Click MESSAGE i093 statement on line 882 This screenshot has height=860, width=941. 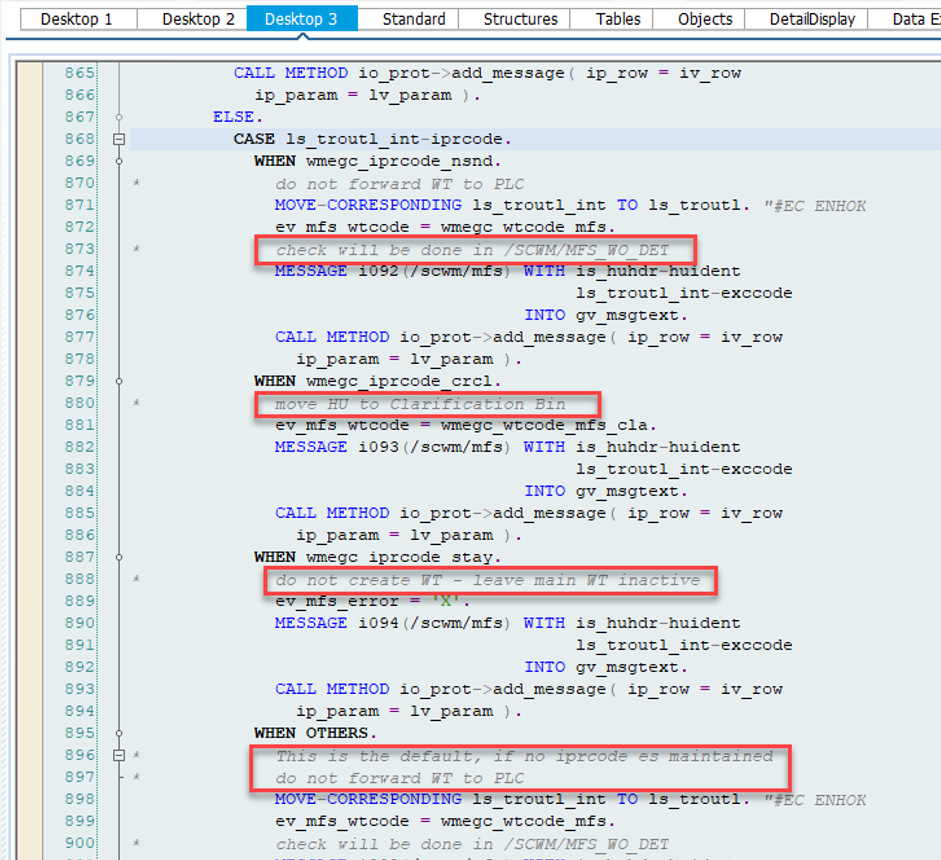pos(507,447)
